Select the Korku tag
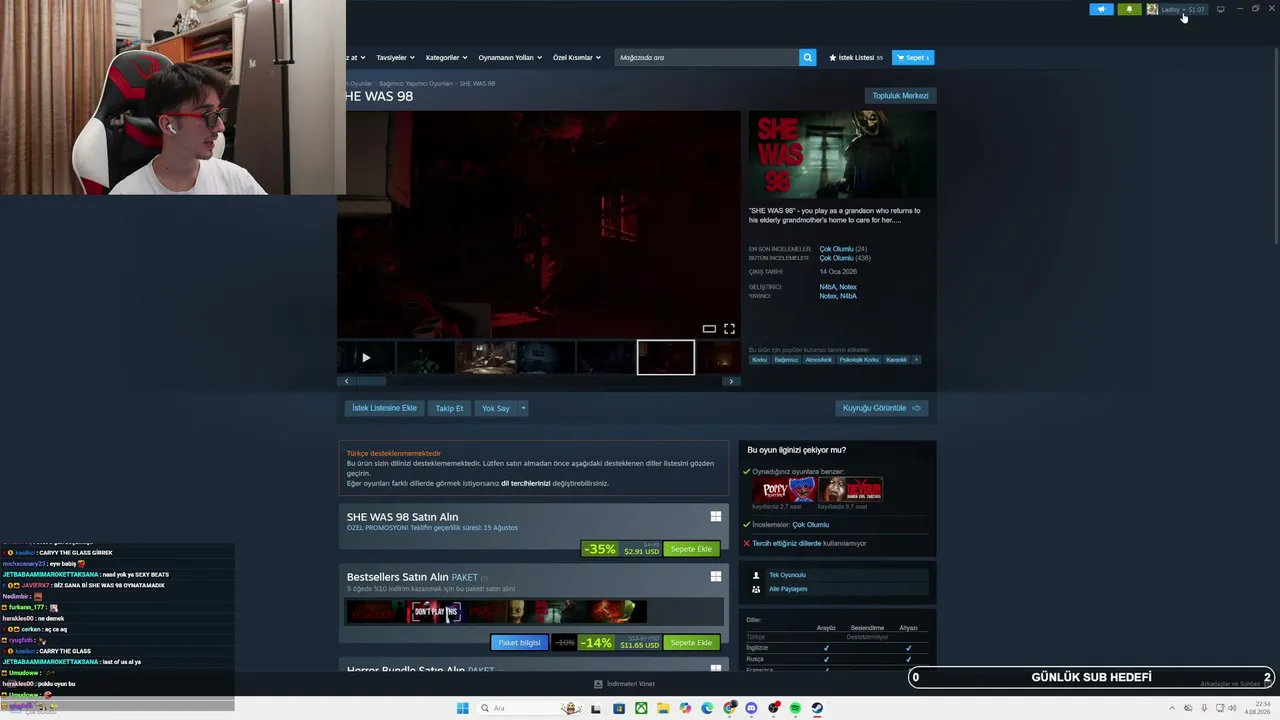The height and width of the screenshot is (720, 1280). [760, 360]
